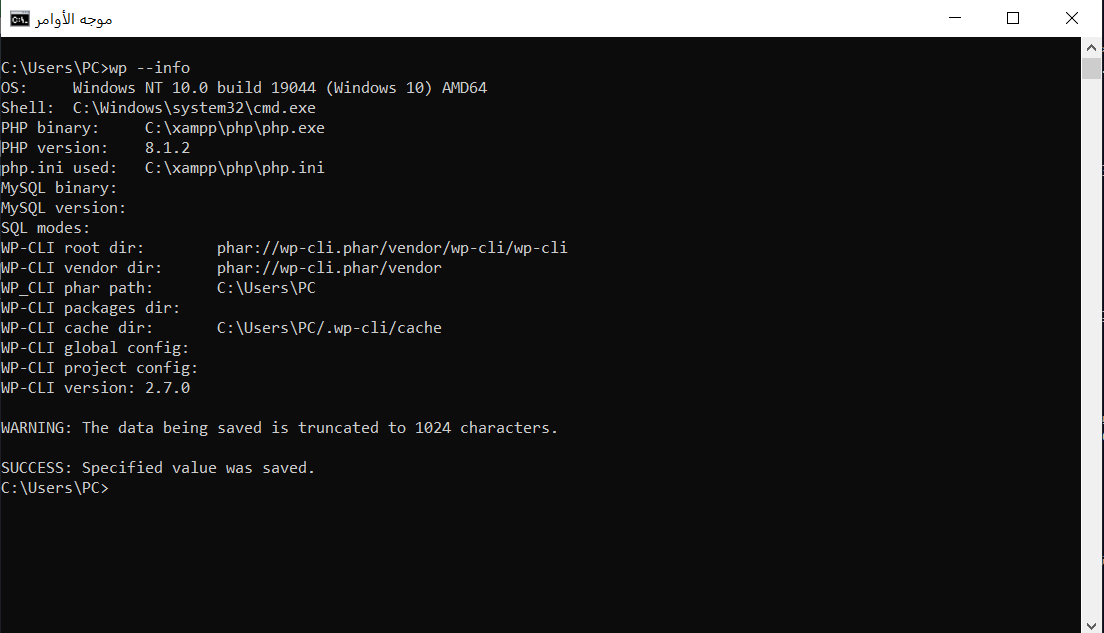Maximize the Command Prompt window
This screenshot has height=633, width=1104.
[x=1012, y=18]
